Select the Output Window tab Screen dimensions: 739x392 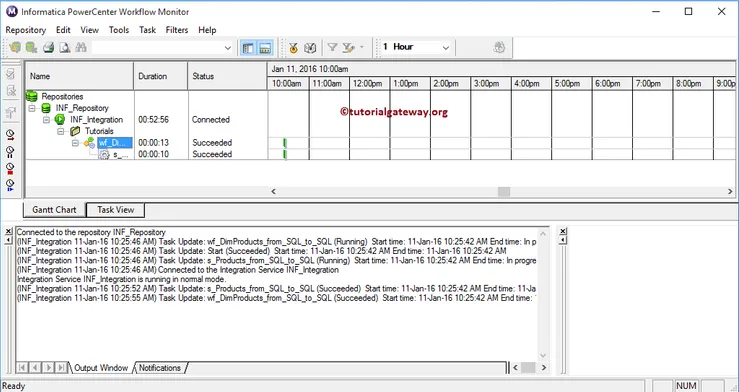[101, 368]
